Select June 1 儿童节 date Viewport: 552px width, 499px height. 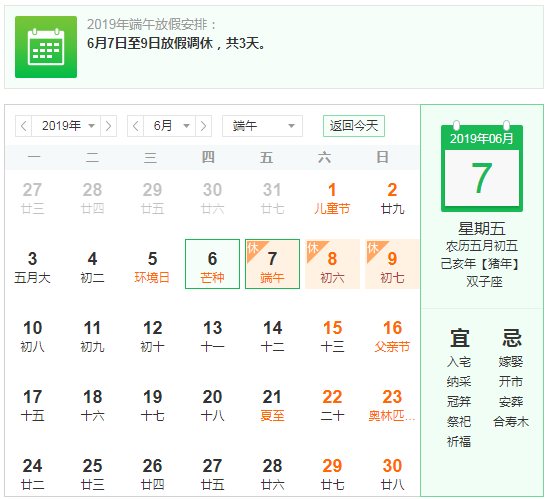332,198
